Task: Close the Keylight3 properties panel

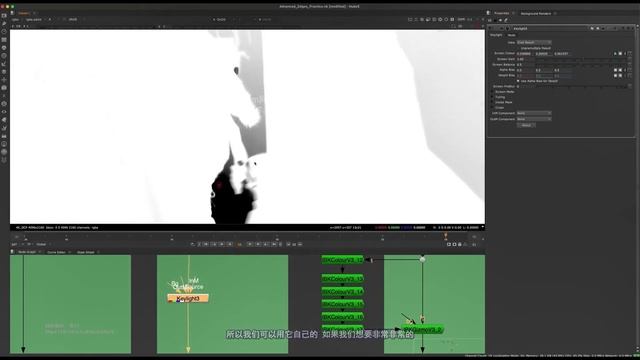Action: click(x=633, y=28)
